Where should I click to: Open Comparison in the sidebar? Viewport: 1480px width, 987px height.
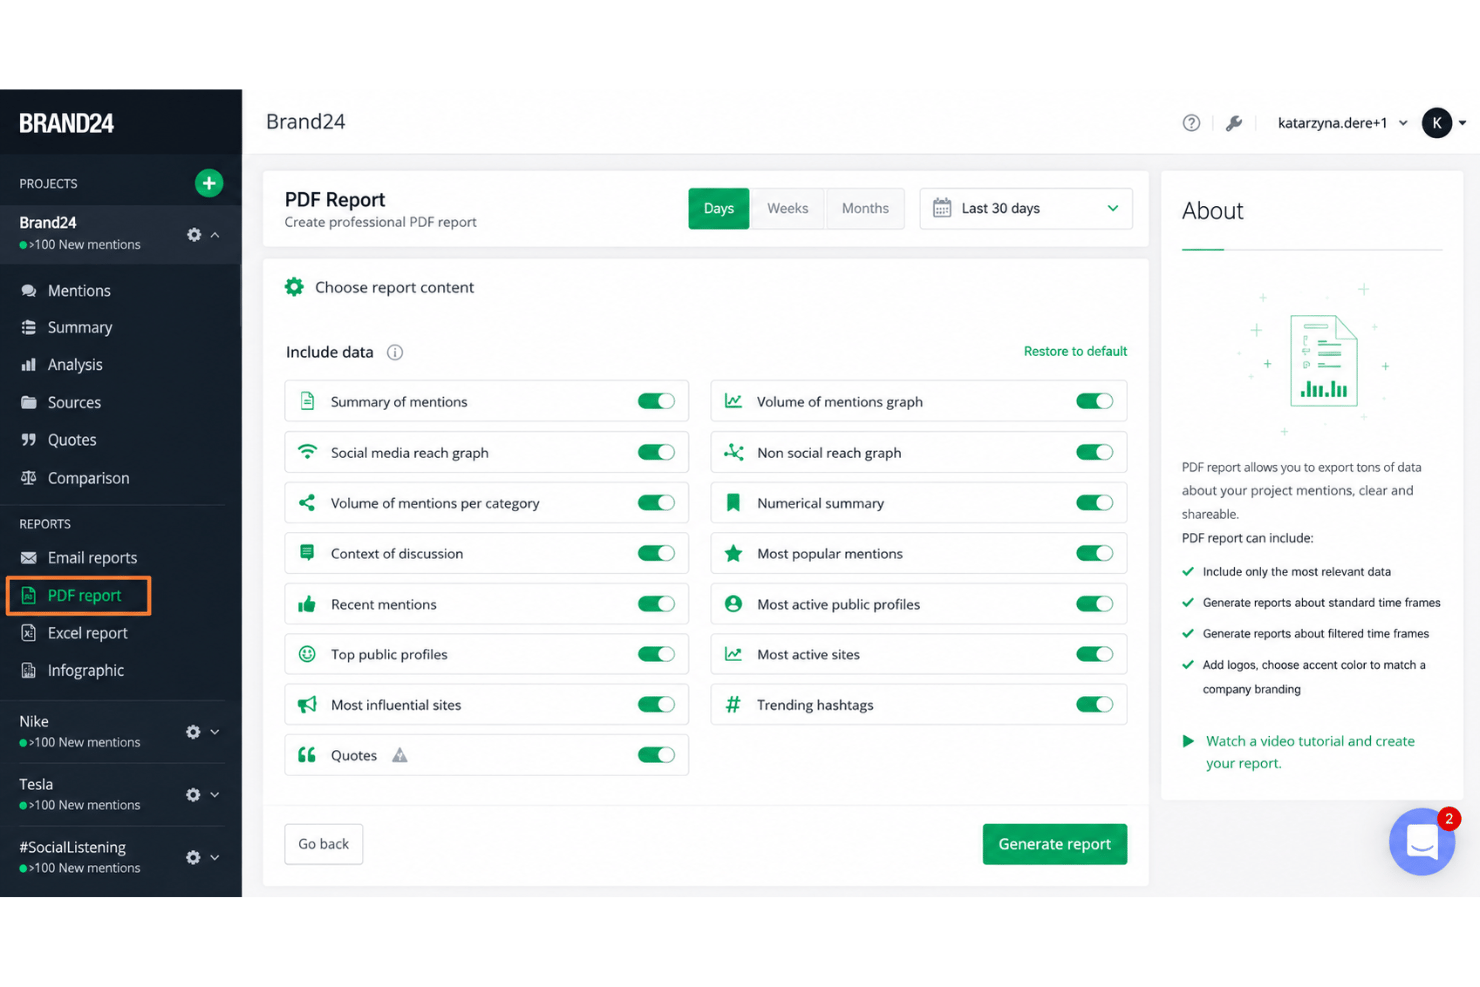point(88,478)
